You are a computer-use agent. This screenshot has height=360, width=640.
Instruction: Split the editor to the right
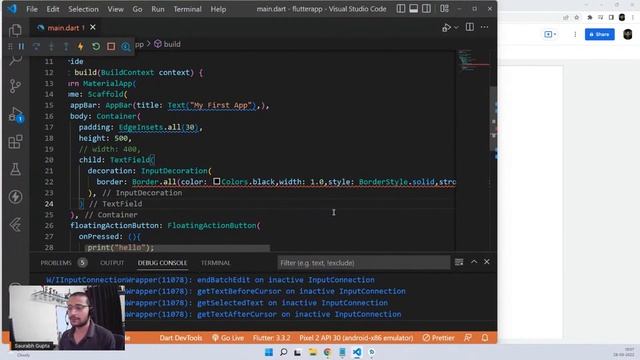(470, 27)
